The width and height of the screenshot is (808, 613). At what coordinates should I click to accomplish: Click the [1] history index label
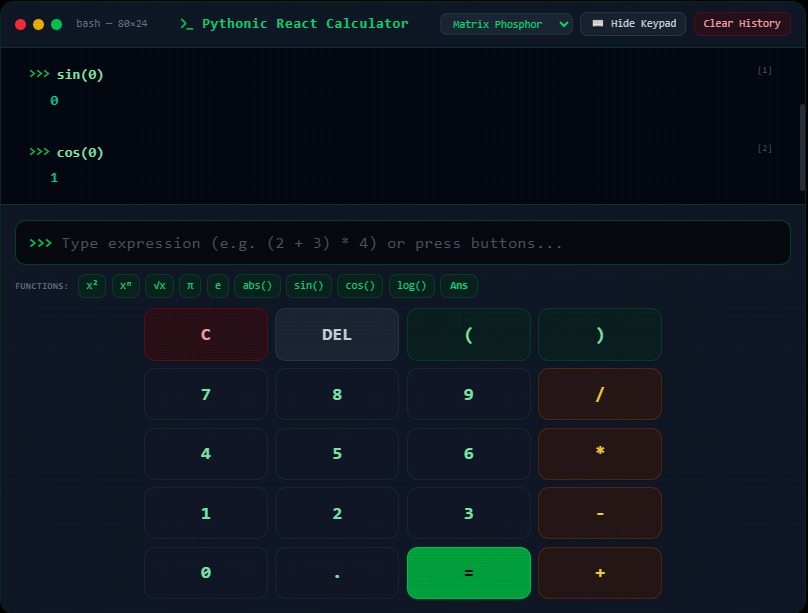tap(765, 70)
